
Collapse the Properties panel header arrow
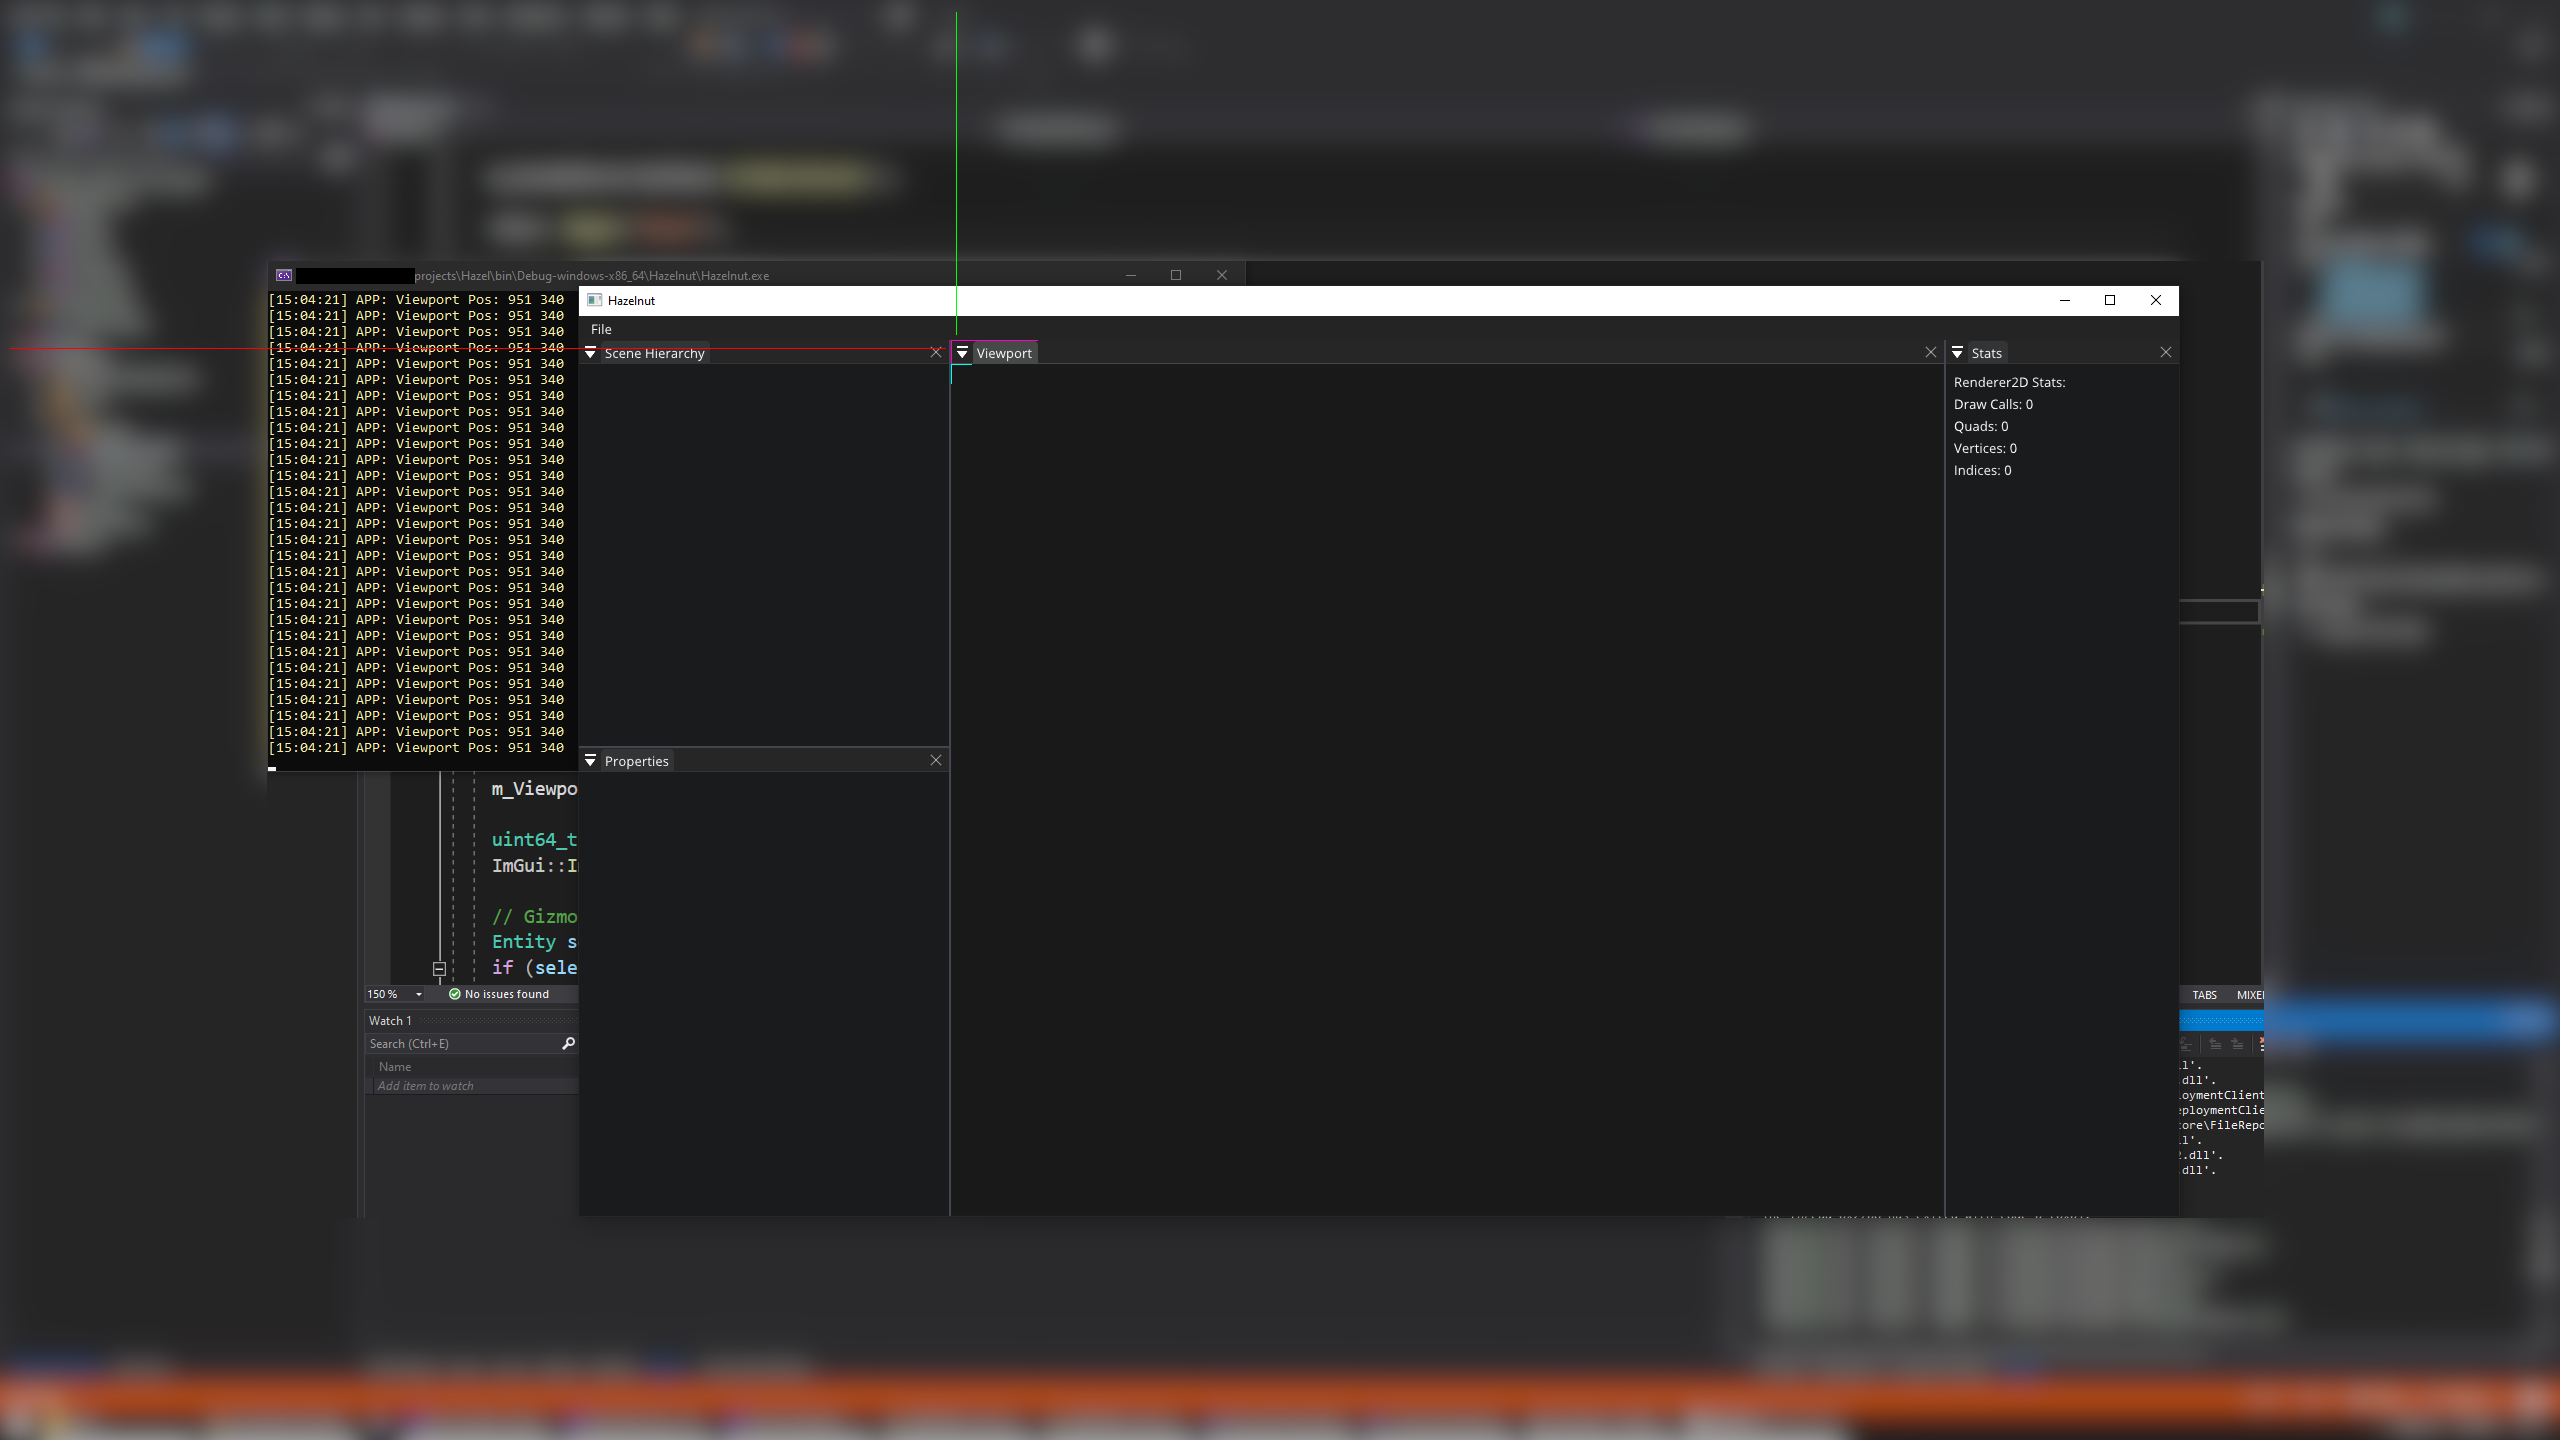[591, 760]
